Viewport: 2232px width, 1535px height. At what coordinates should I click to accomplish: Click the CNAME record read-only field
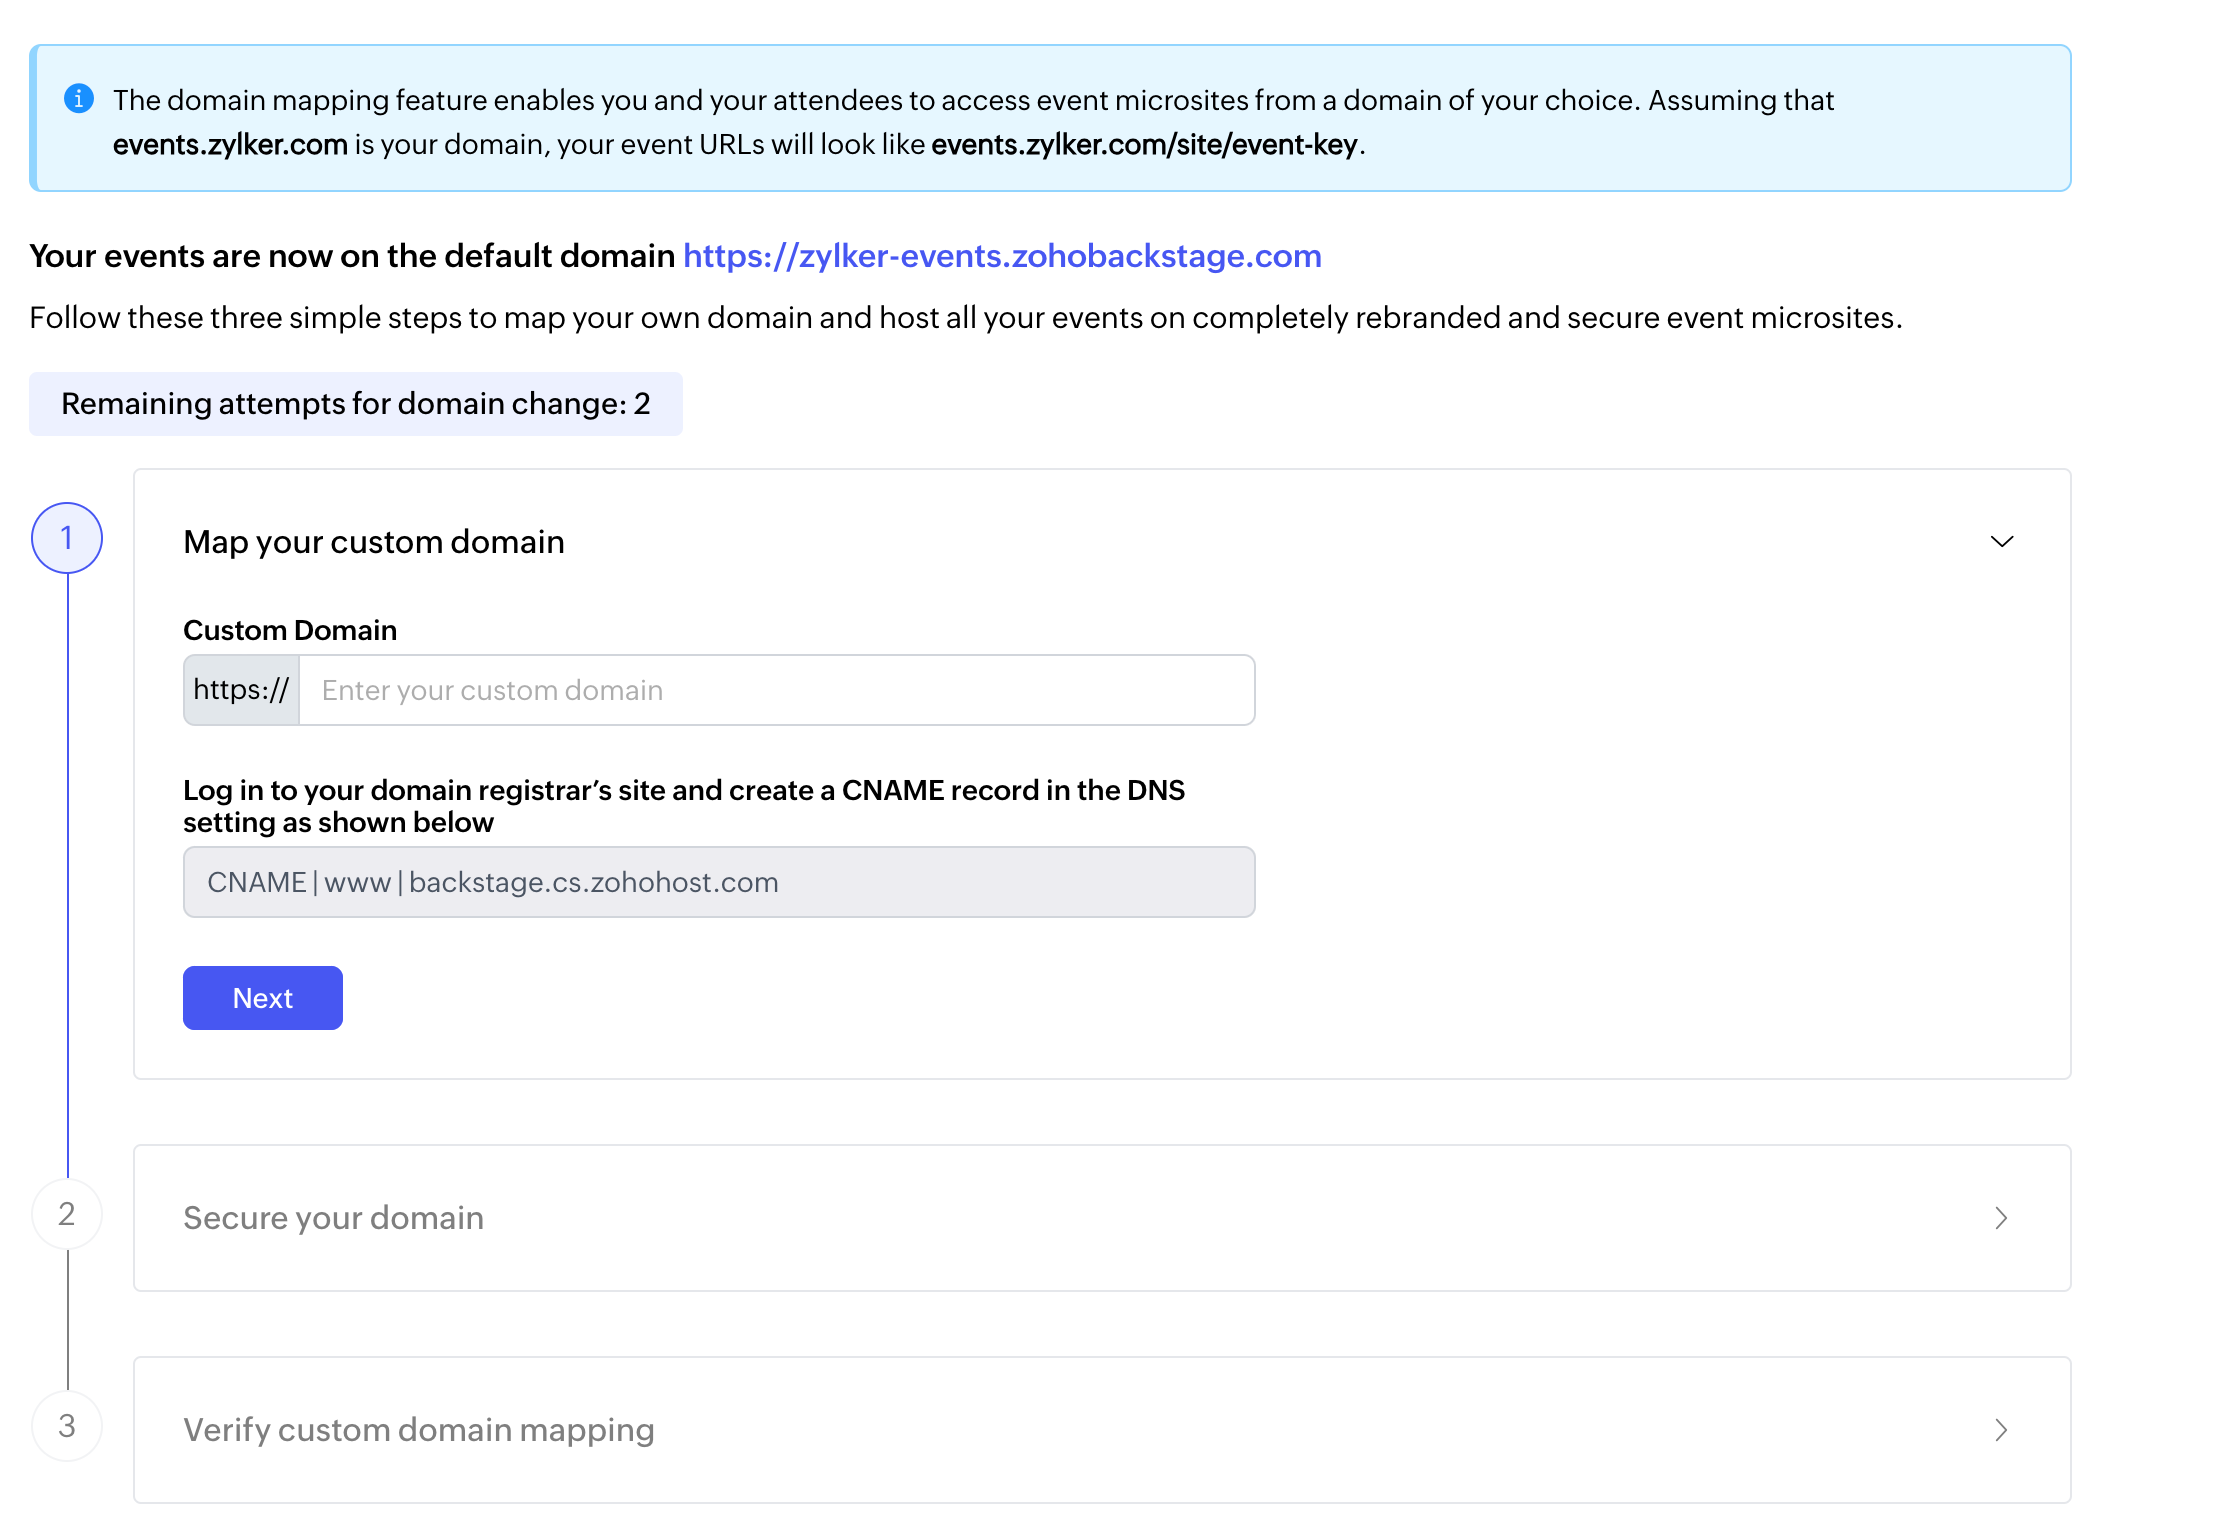coord(718,882)
